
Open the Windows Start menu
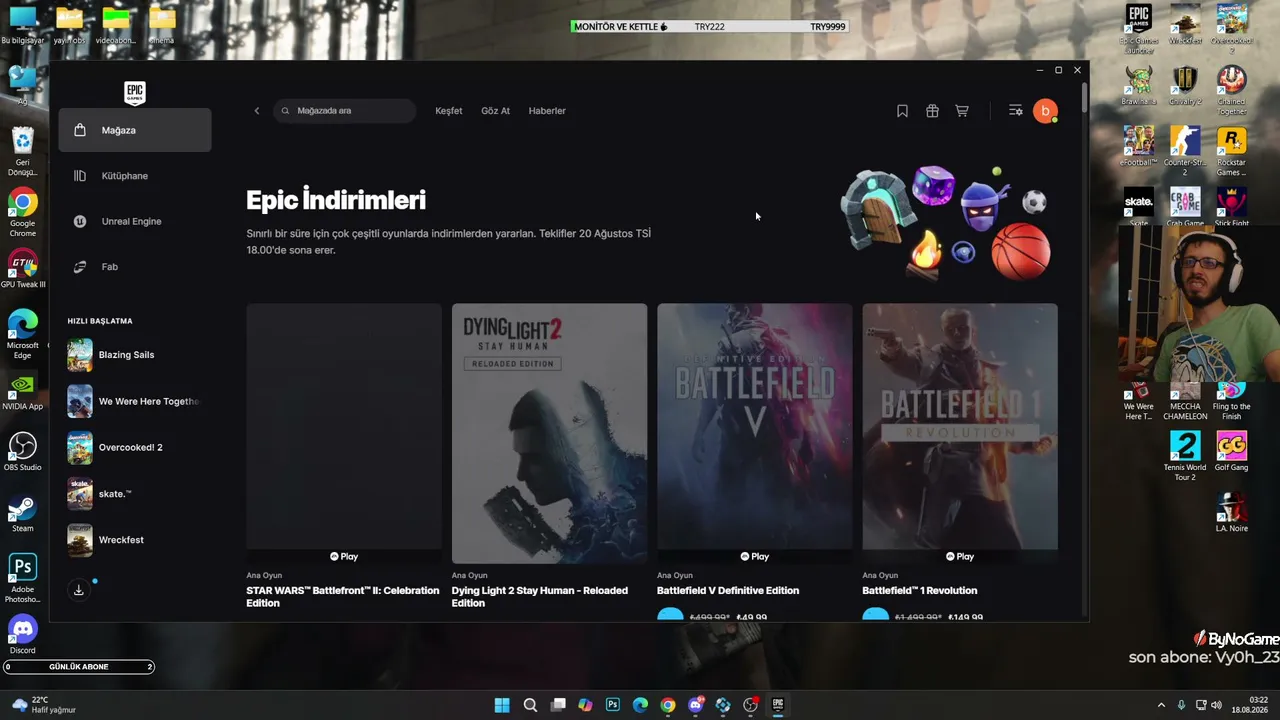click(502, 705)
